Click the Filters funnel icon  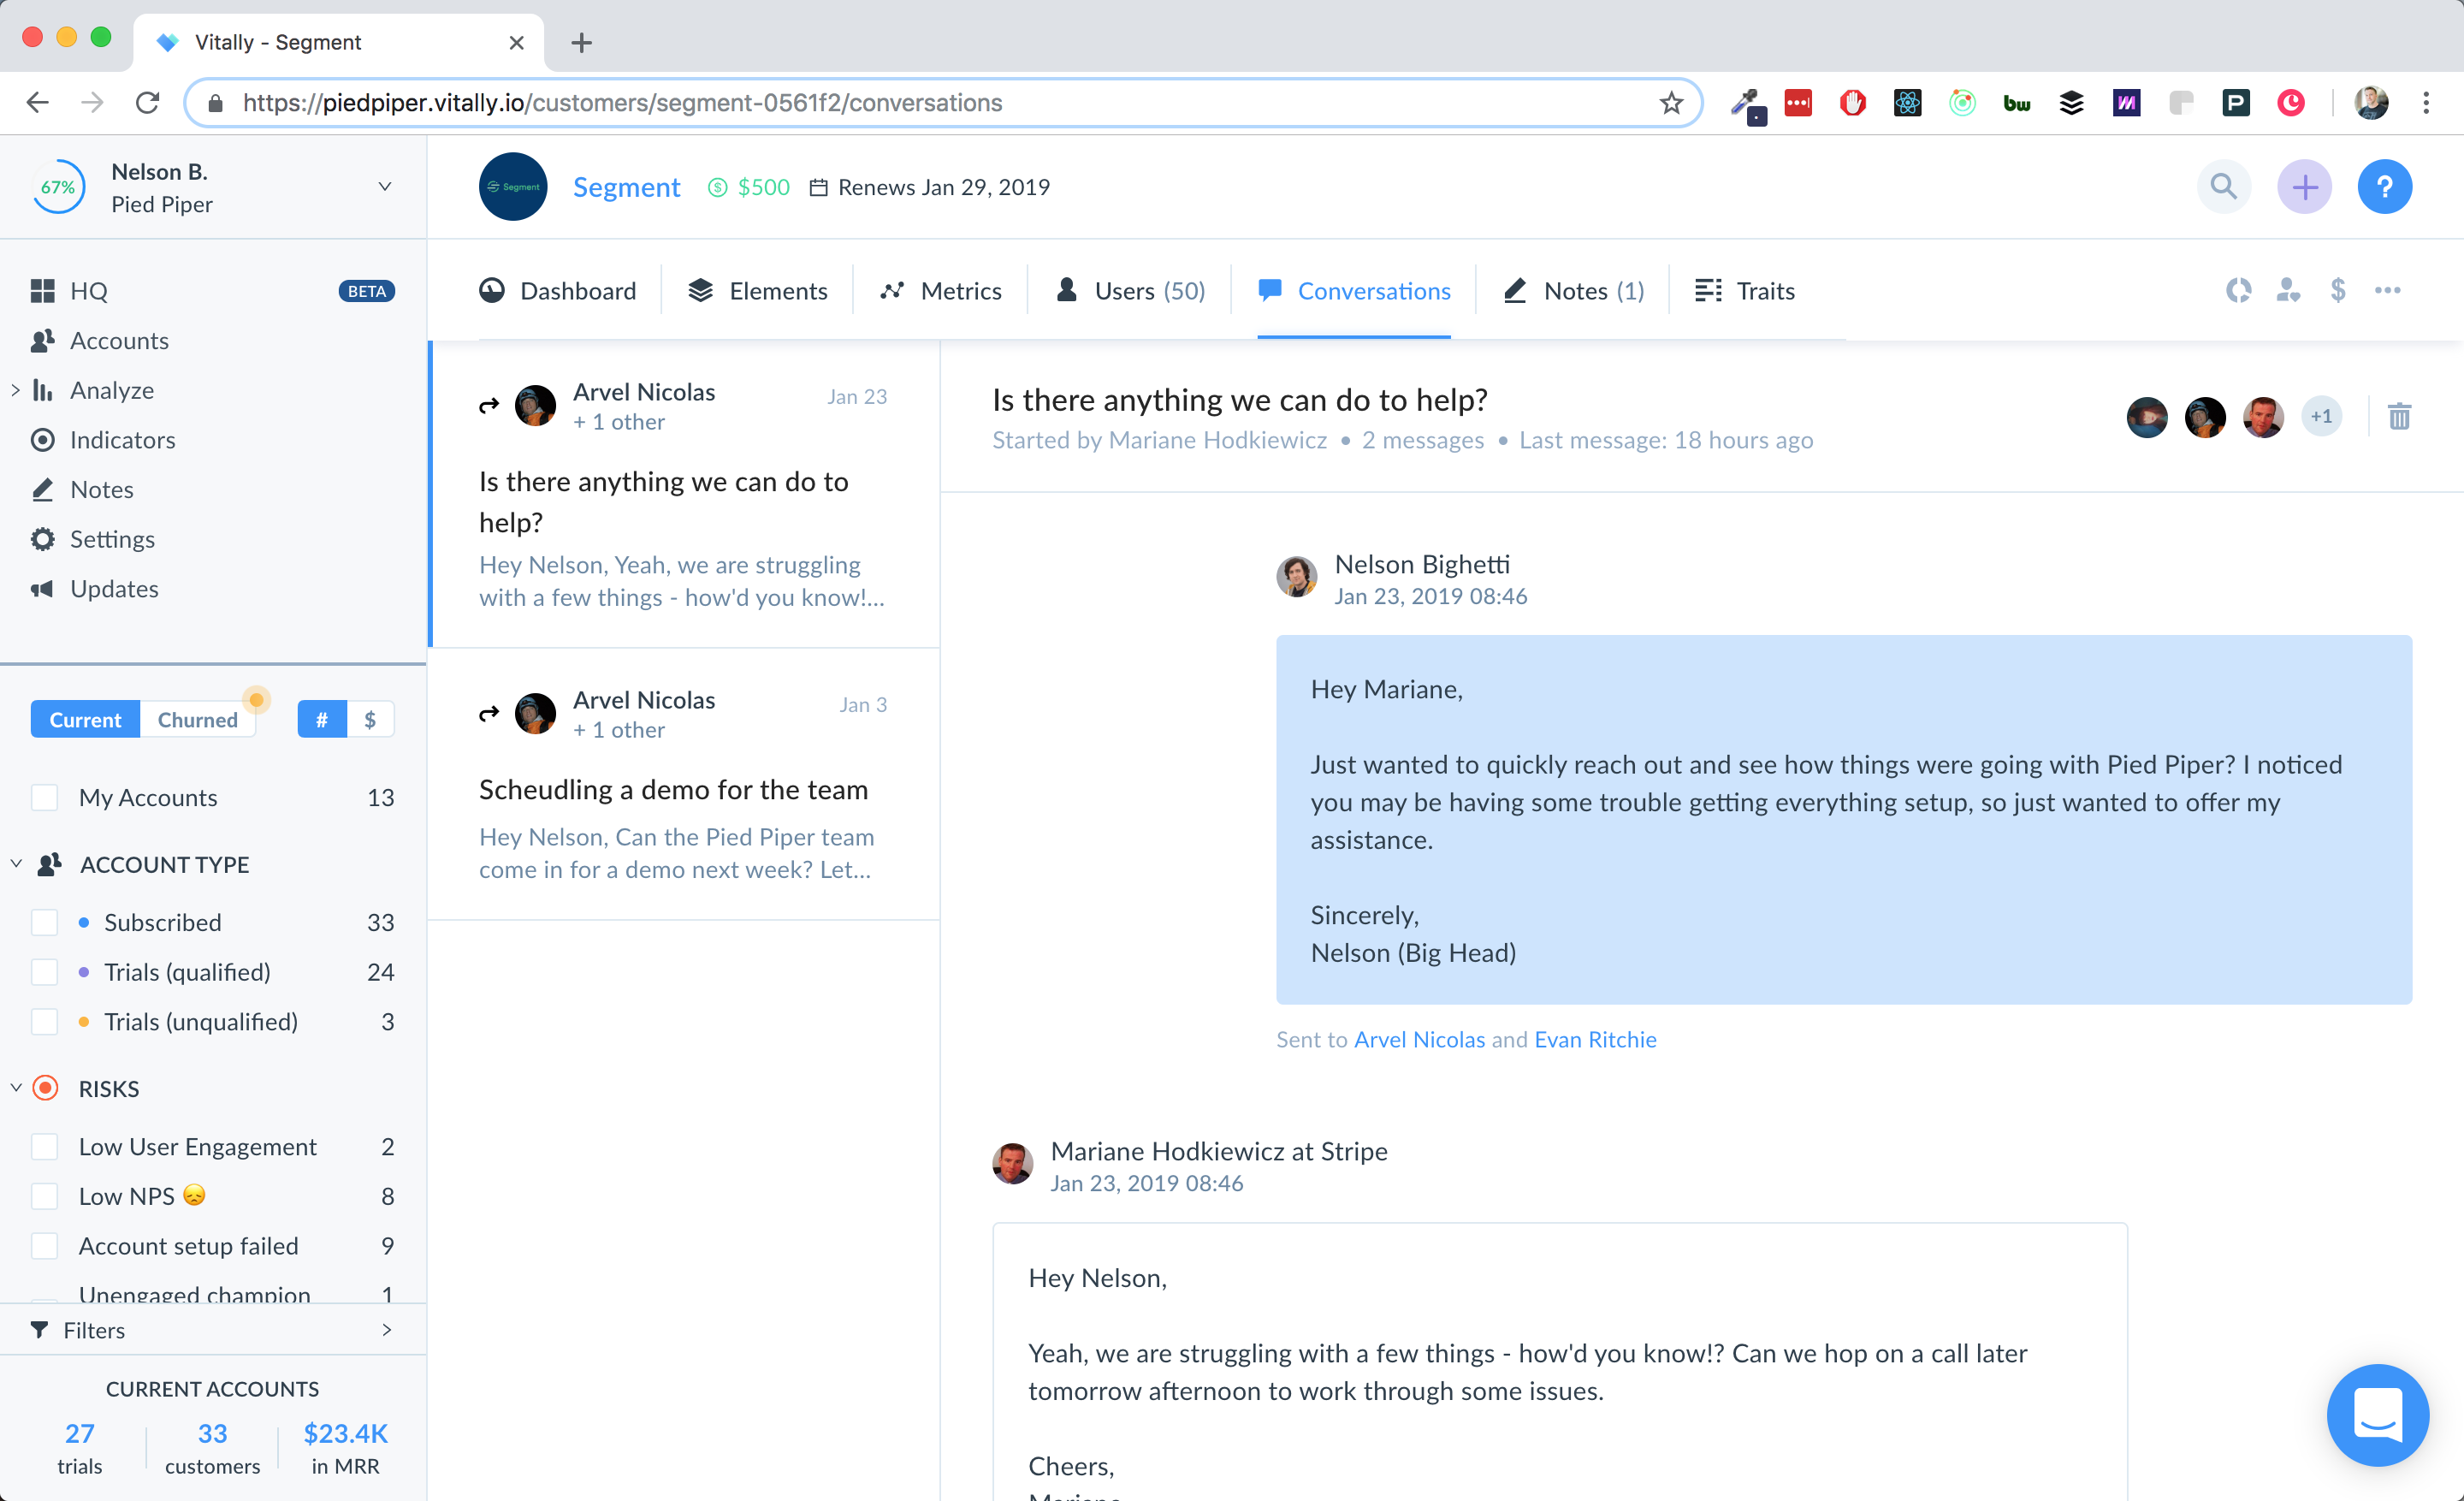(39, 1329)
